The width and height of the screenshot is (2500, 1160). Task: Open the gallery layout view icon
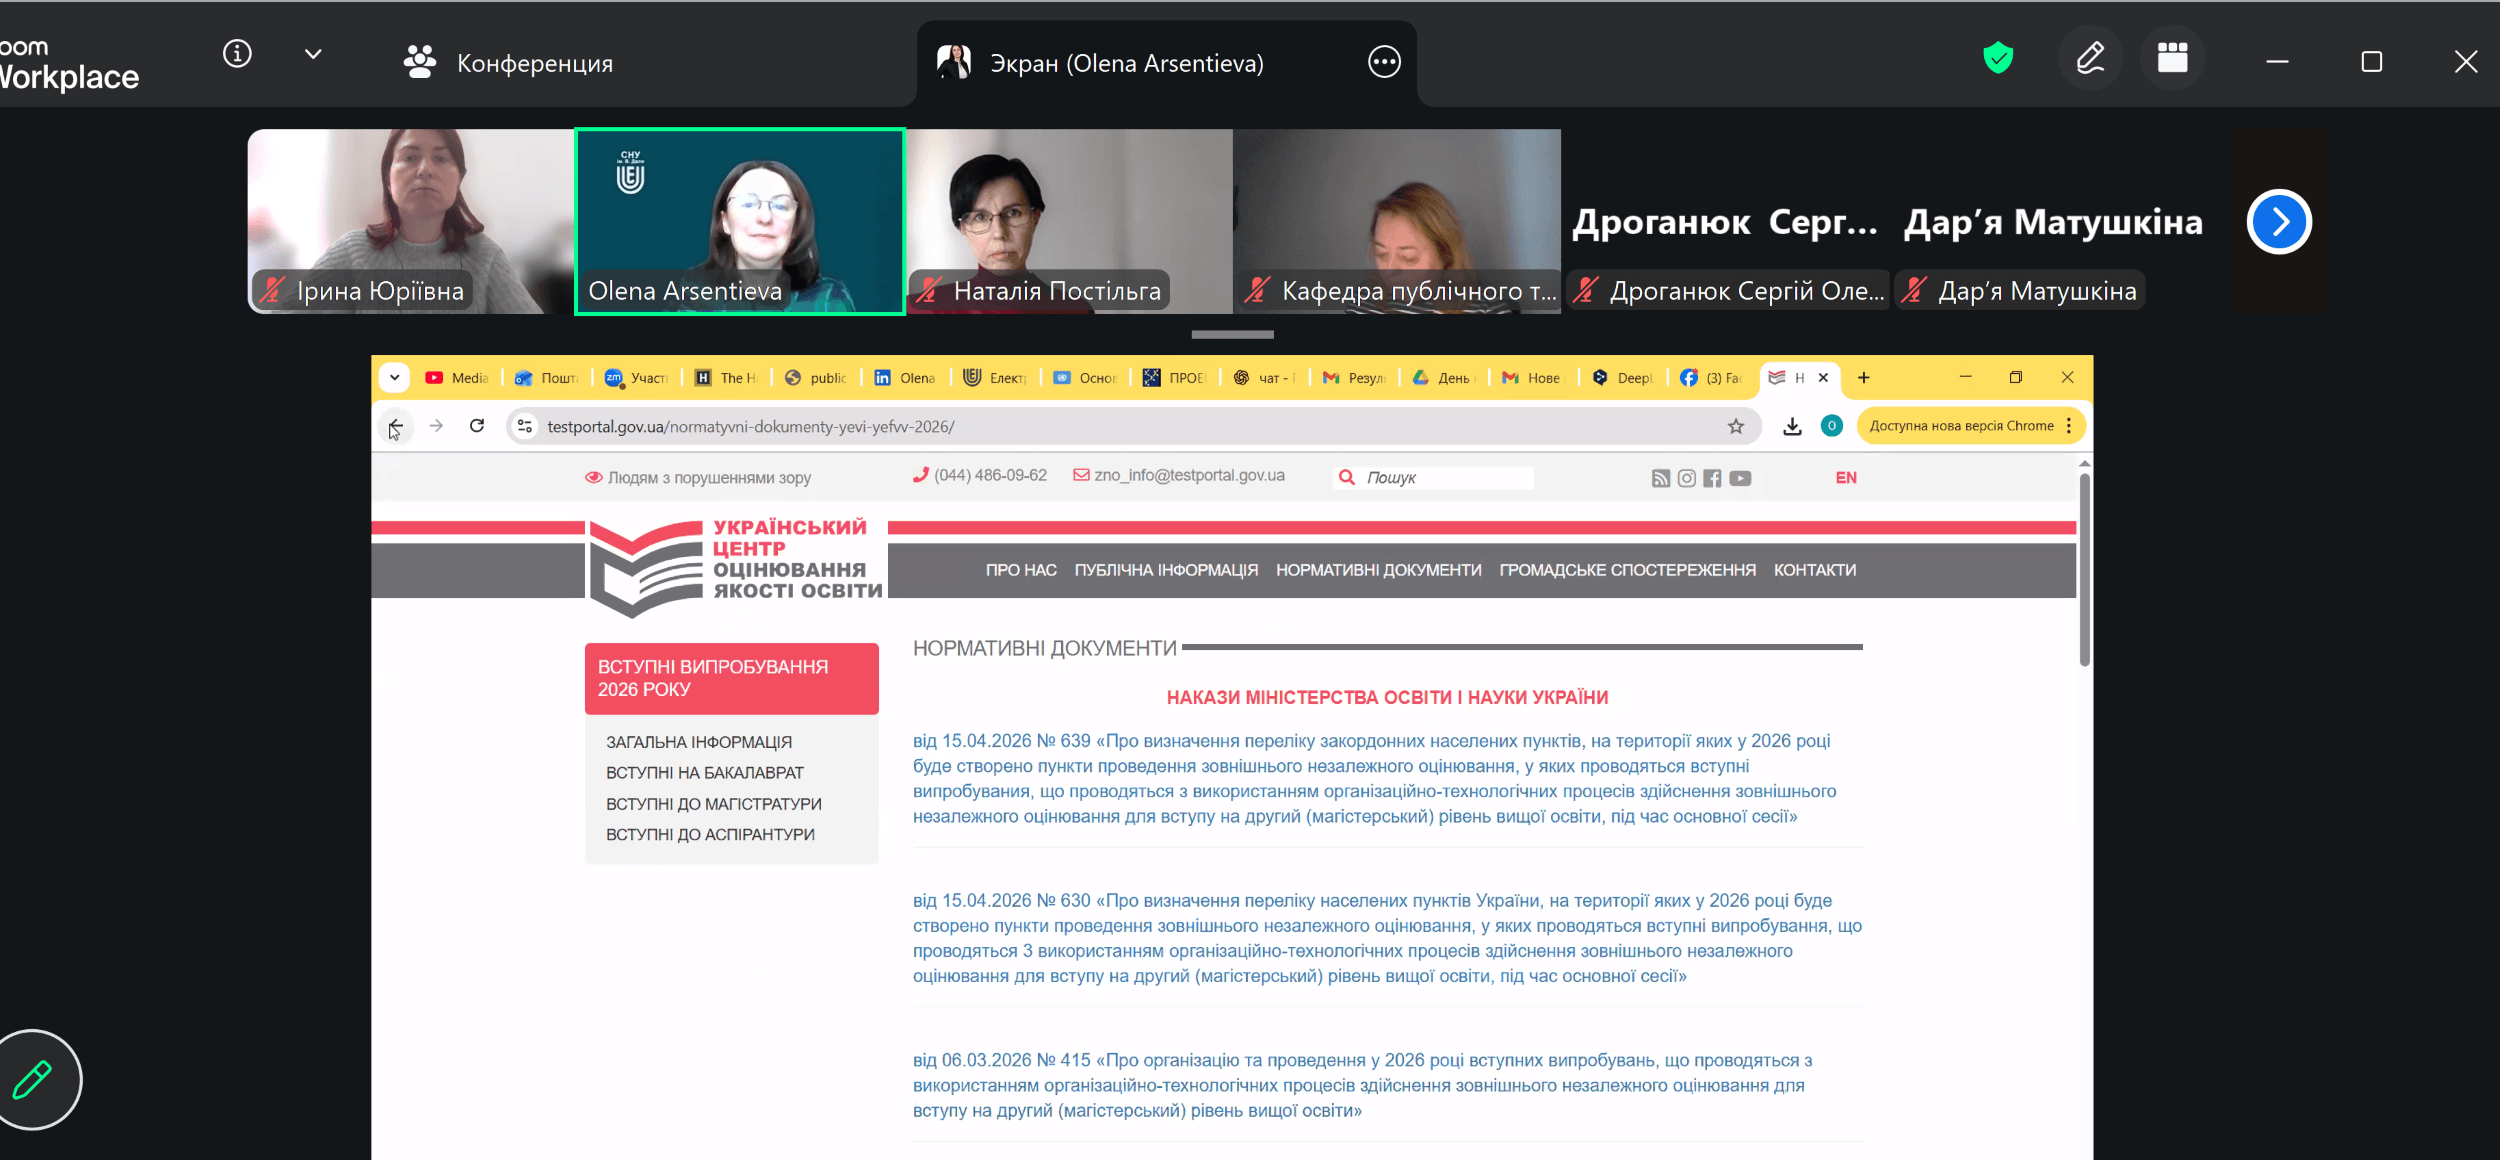2172,59
